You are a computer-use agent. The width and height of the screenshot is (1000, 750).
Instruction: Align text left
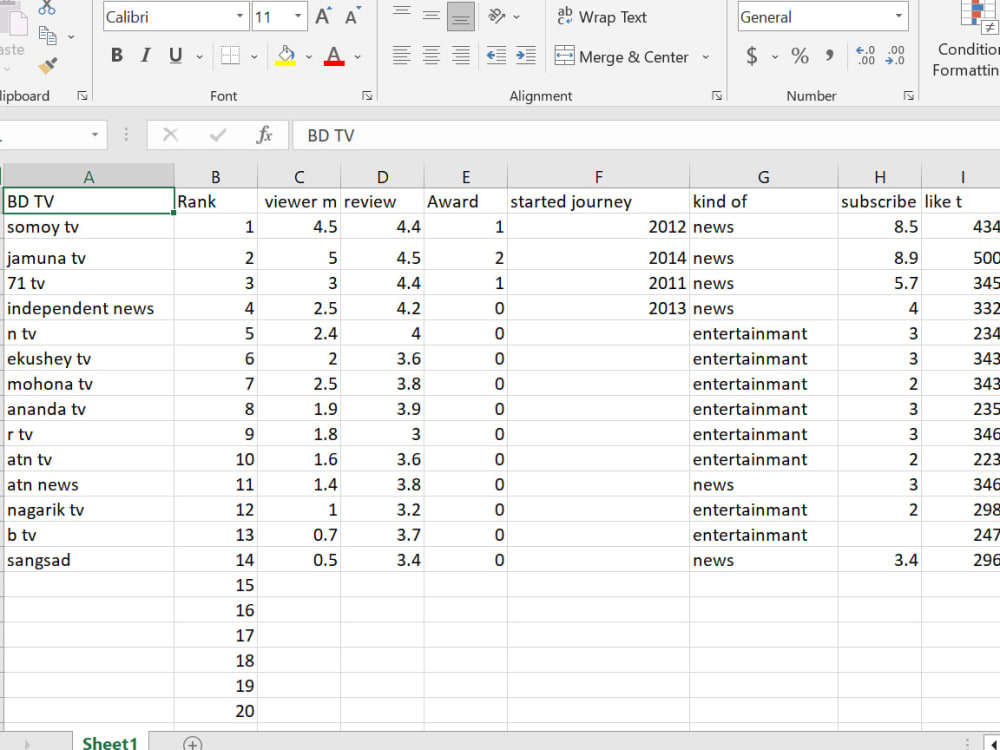[401, 56]
